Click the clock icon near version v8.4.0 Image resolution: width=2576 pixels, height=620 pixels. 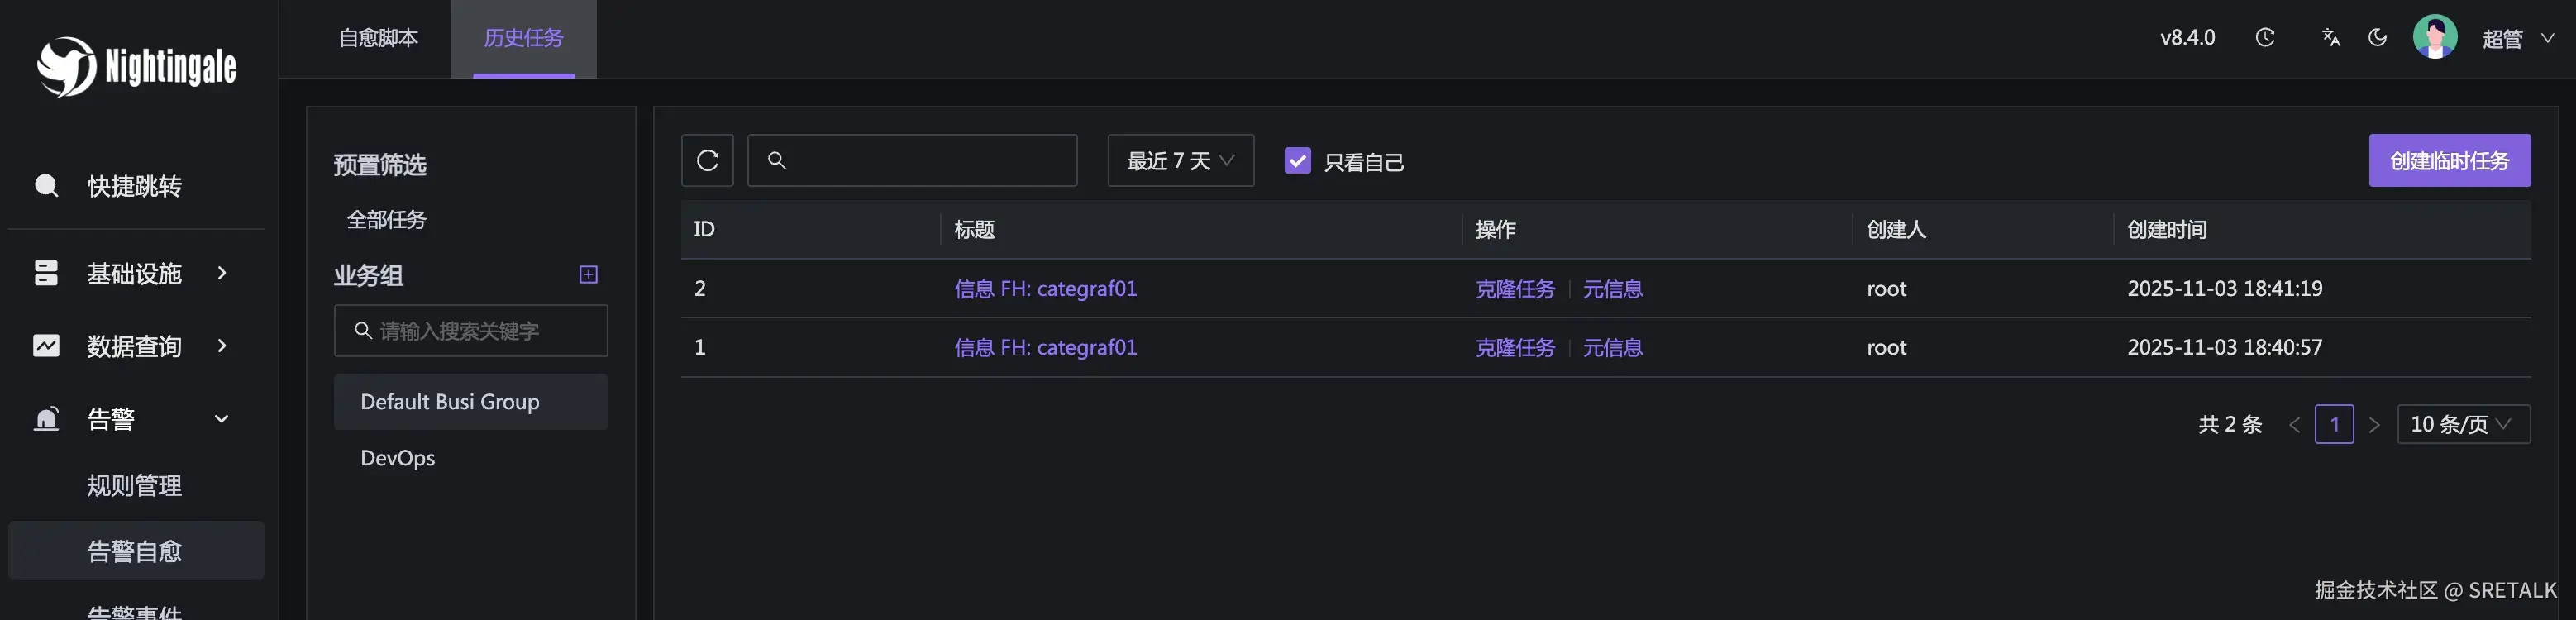(2265, 38)
